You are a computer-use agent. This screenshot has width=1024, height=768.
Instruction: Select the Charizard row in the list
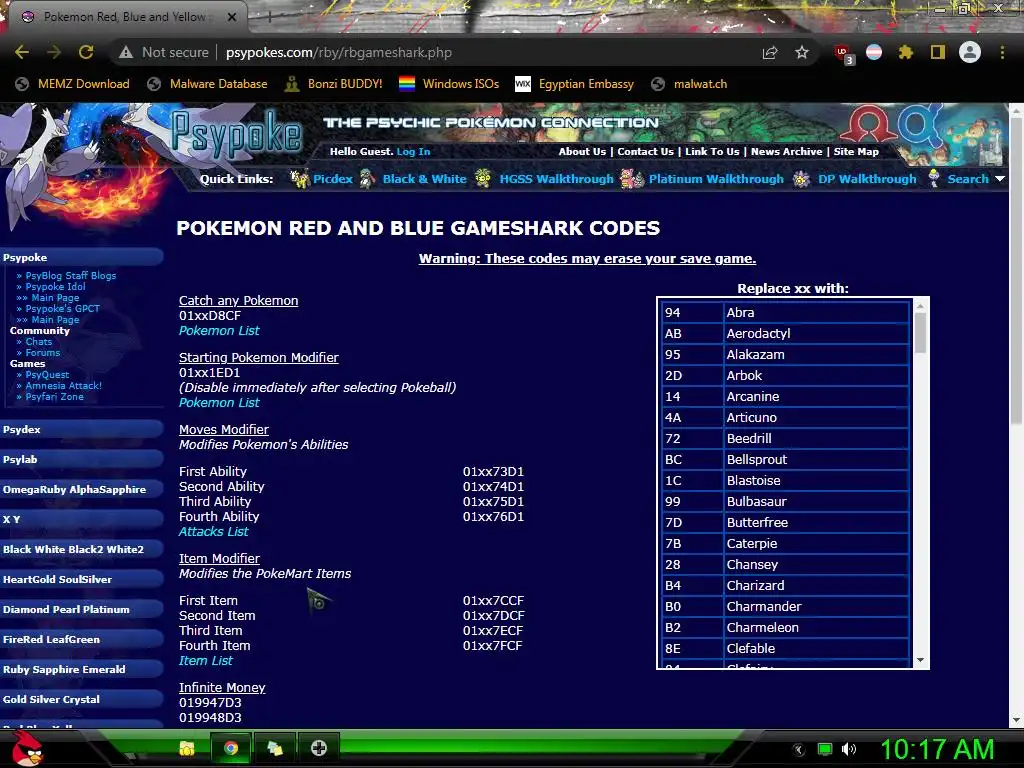coord(785,586)
